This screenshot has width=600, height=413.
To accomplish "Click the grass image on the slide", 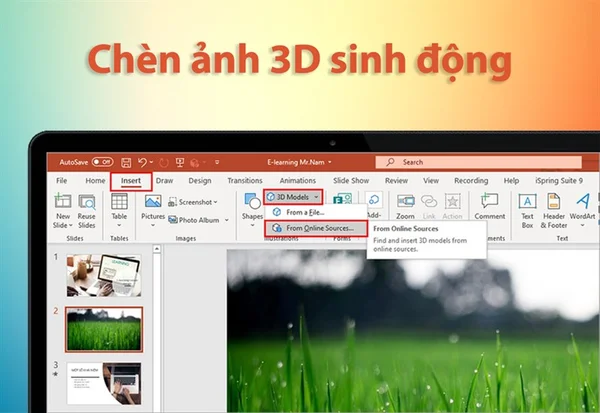I will 413,331.
